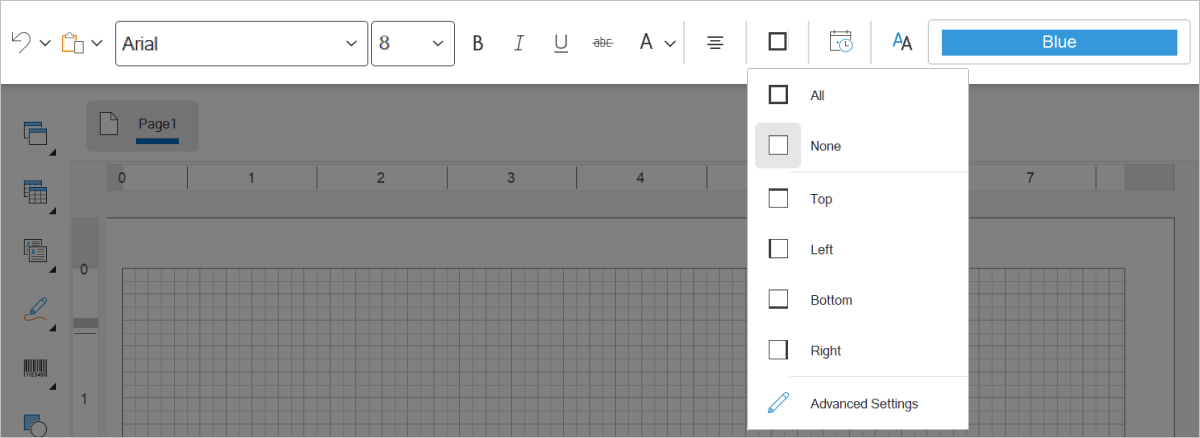Click the text alignment center icon
The image size is (1200, 438).
pyautogui.click(x=715, y=42)
